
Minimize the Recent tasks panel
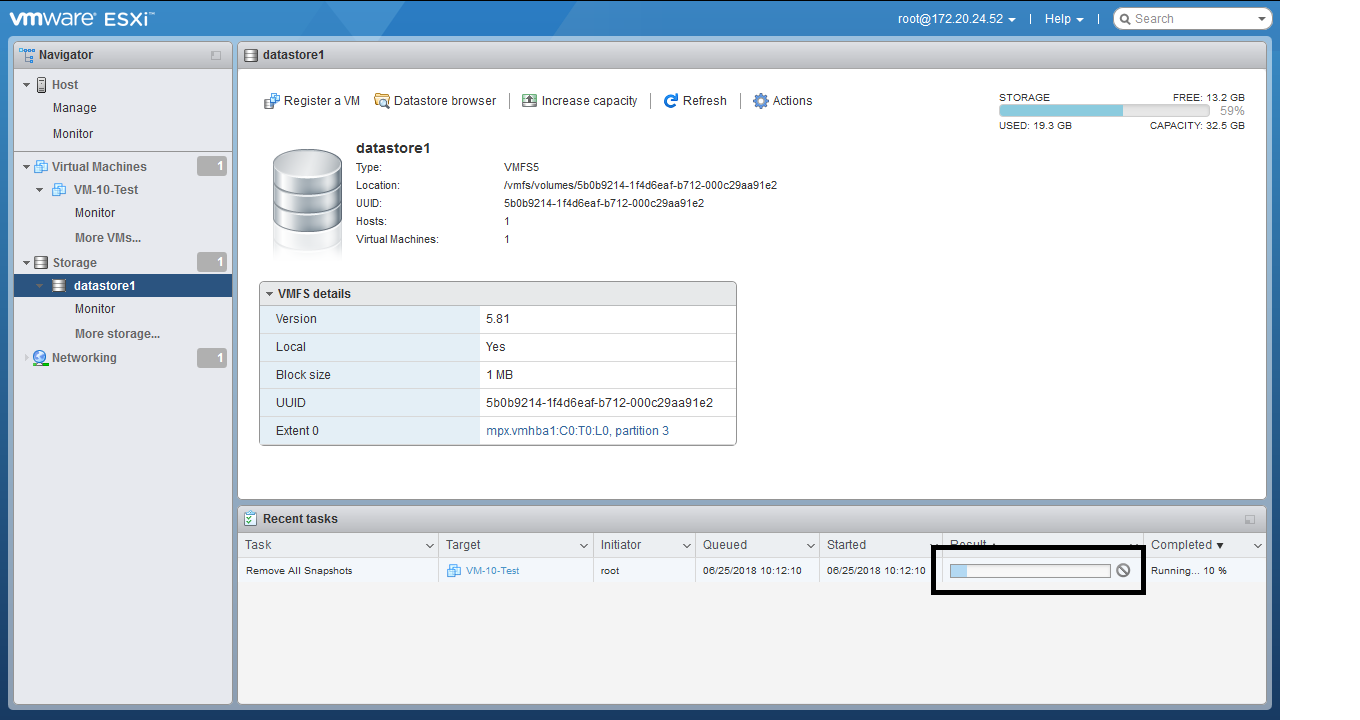[1250, 520]
